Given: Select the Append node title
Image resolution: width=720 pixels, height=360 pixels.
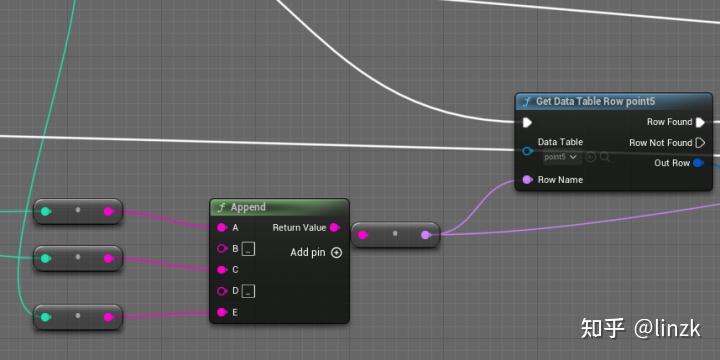Looking at the screenshot, I should coord(248,207).
